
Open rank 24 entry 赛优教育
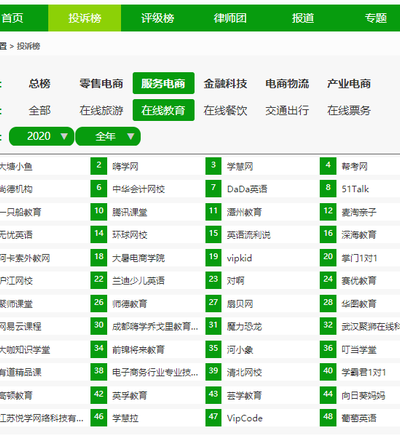click(359, 281)
